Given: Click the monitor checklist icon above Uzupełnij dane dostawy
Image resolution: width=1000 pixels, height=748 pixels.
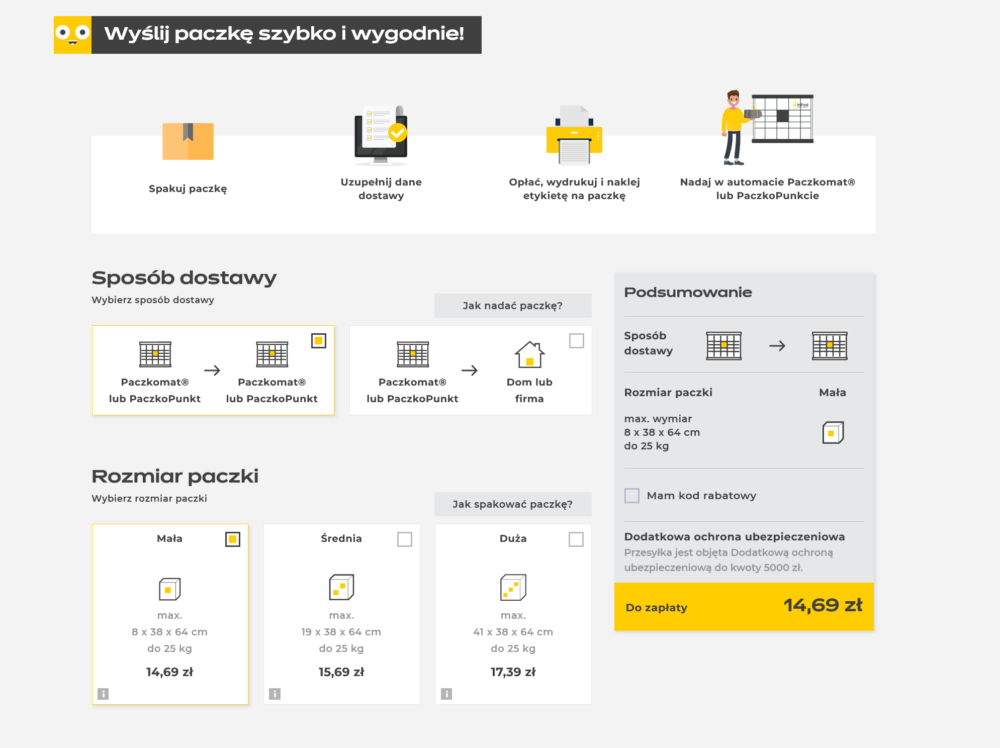Looking at the screenshot, I should 381,136.
